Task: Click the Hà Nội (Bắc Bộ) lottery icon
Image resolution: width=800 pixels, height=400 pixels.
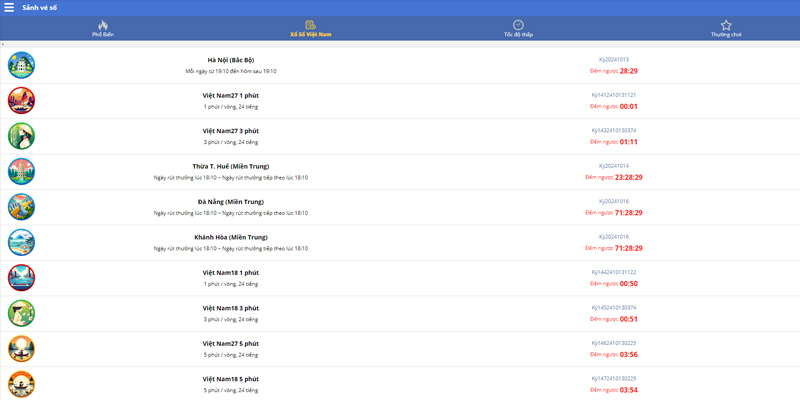Action: (21, 65)
